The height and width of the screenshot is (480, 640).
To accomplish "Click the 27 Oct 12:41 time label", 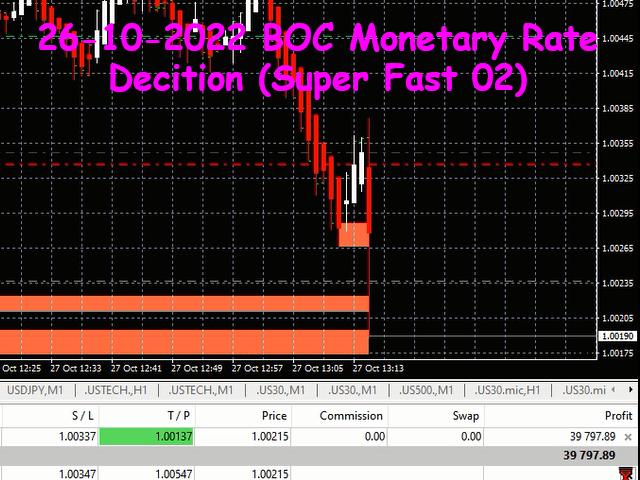I will [136, 369].
